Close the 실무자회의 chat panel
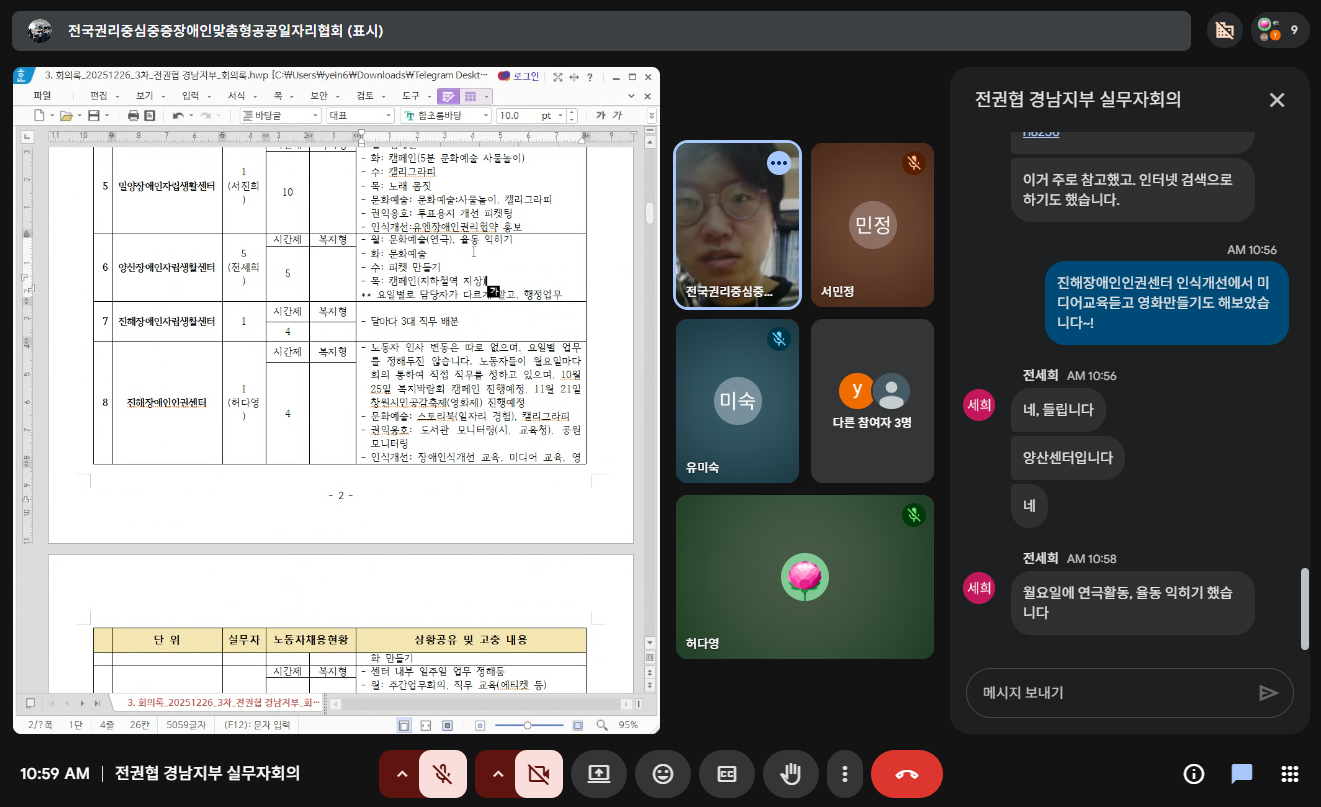Image resolution: width=1321 pixels, height=807 pixels. (1276, 100)
